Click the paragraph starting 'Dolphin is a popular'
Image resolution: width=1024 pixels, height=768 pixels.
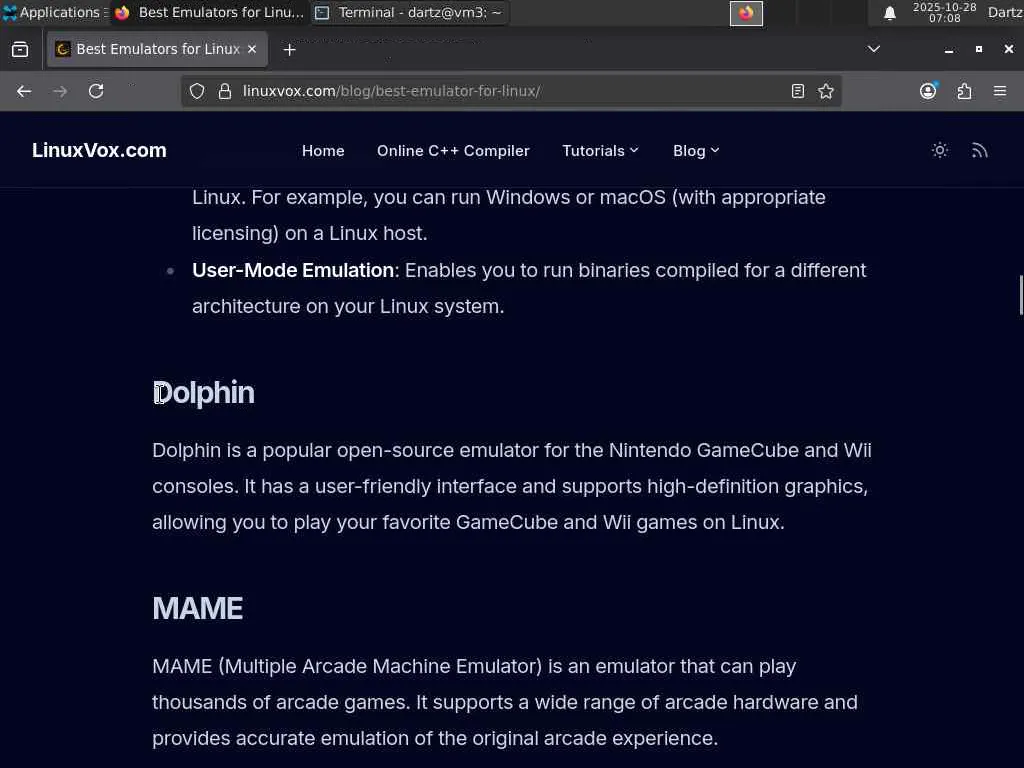pos(512,487)
